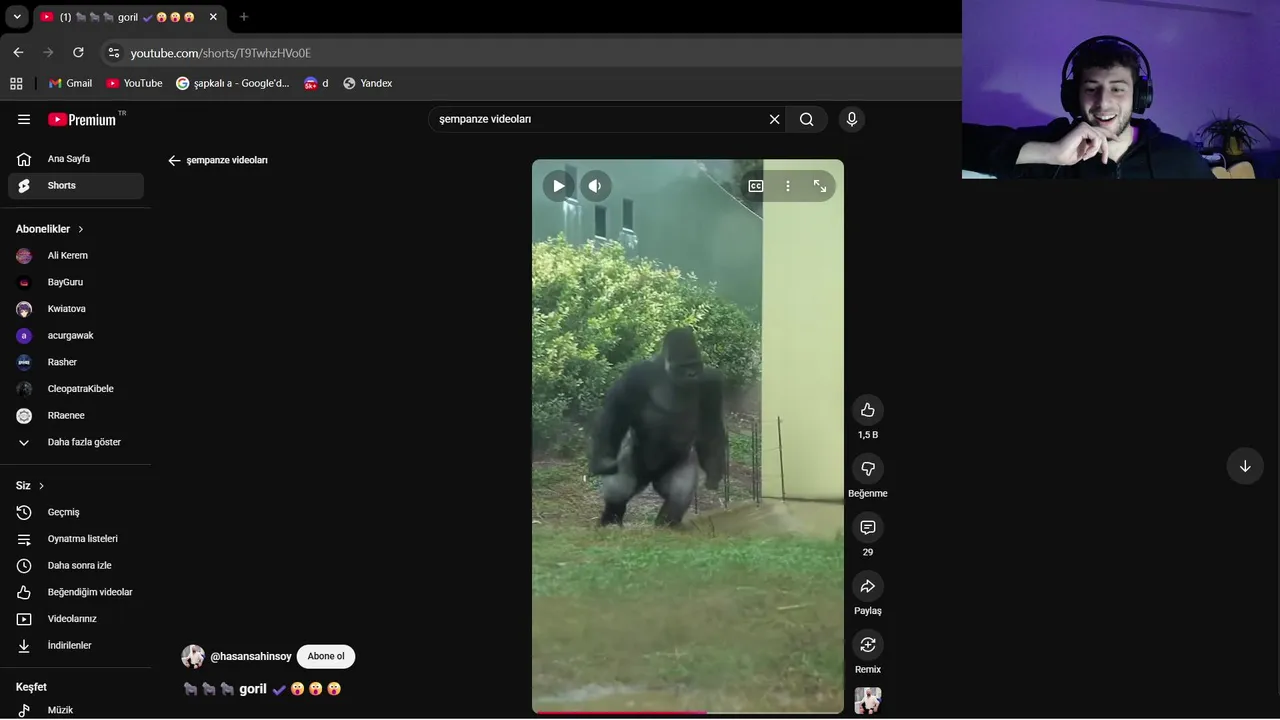The height and width of the screenshot is (720, 1280).
Task: Open Ana Sayfa in sidebar
Action: [76, 159]
